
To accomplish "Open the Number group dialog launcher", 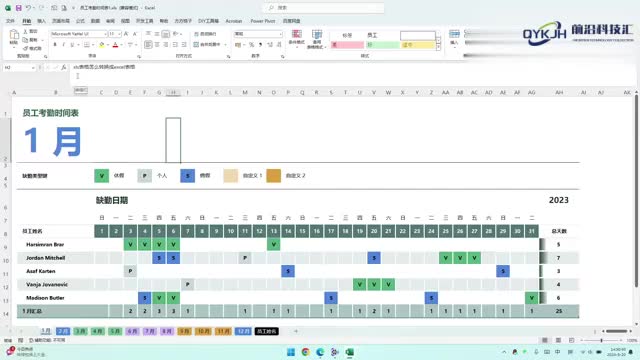I will 282,56.
